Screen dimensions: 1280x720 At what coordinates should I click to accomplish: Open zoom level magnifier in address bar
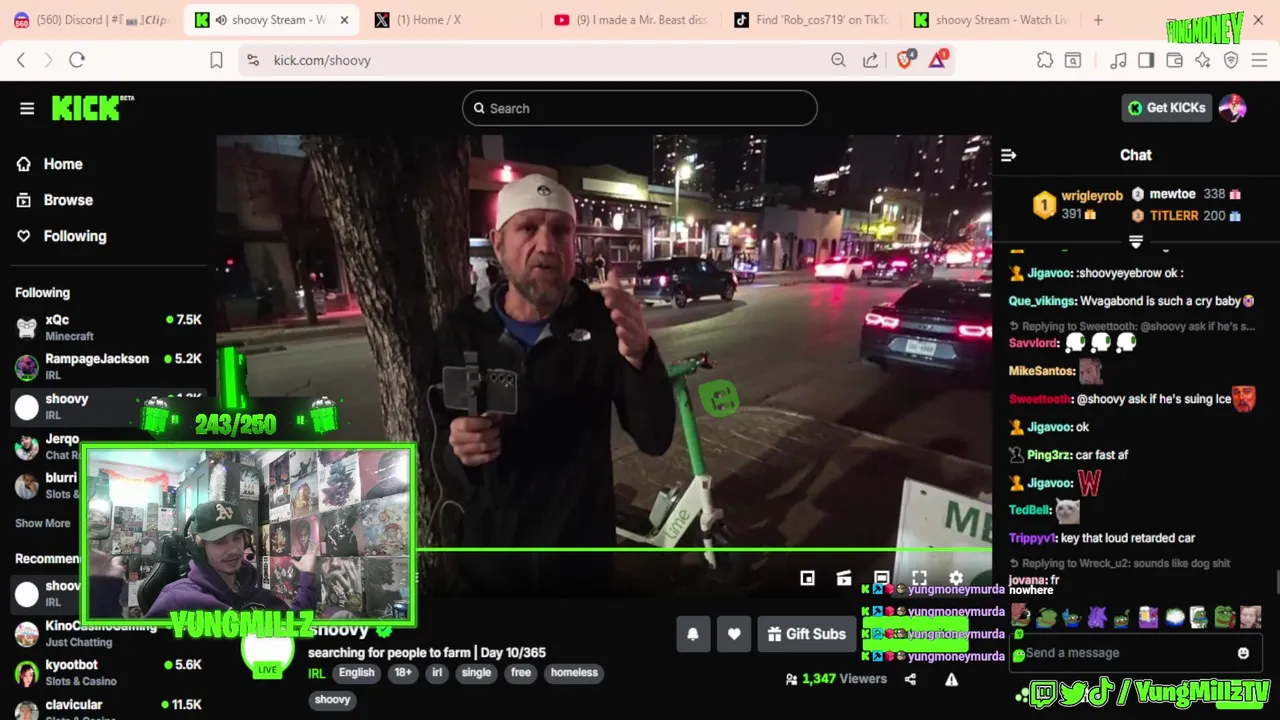tap(838, 60)
